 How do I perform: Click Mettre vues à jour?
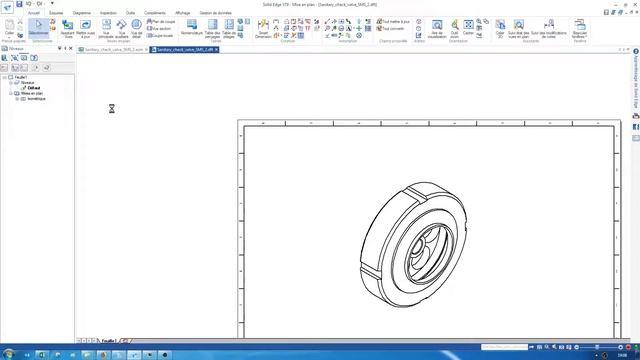pyautogui.click(x=85, y=29)
